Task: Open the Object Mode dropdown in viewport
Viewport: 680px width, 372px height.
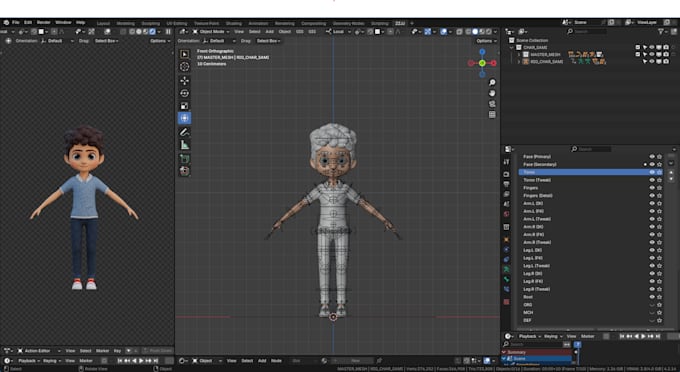Action: tap(211, 32)
